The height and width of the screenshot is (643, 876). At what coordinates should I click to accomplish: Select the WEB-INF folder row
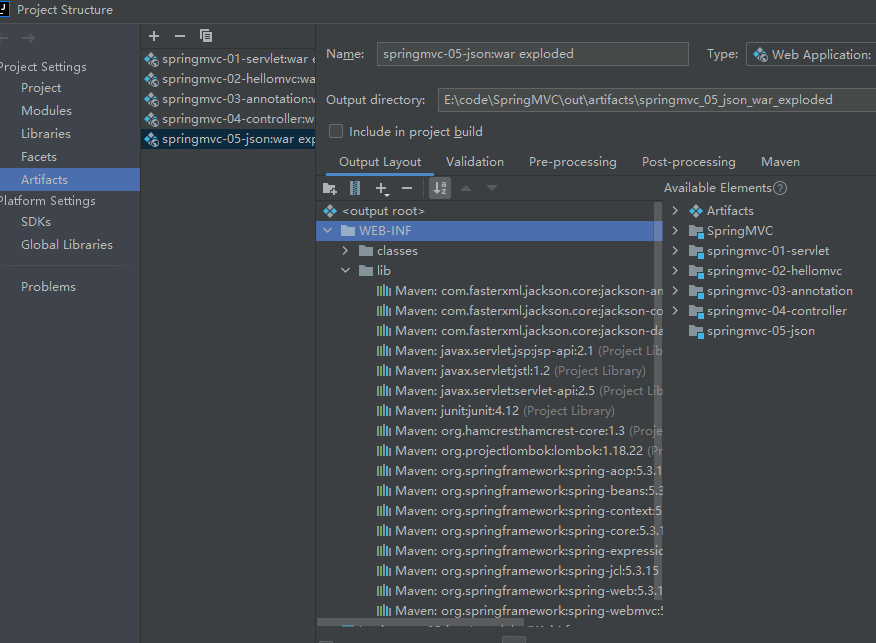(x=489, y=231)
